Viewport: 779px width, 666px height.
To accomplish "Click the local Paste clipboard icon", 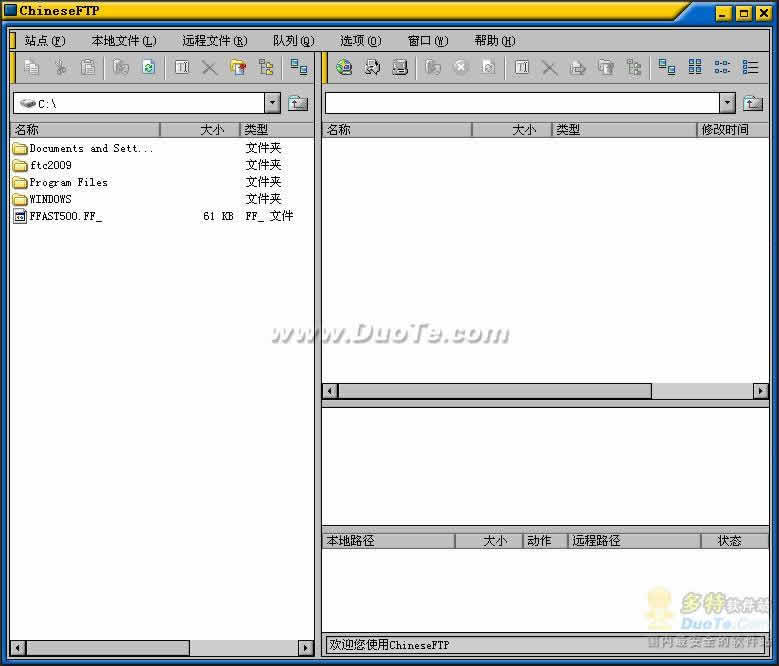I will tap(88, 67).
